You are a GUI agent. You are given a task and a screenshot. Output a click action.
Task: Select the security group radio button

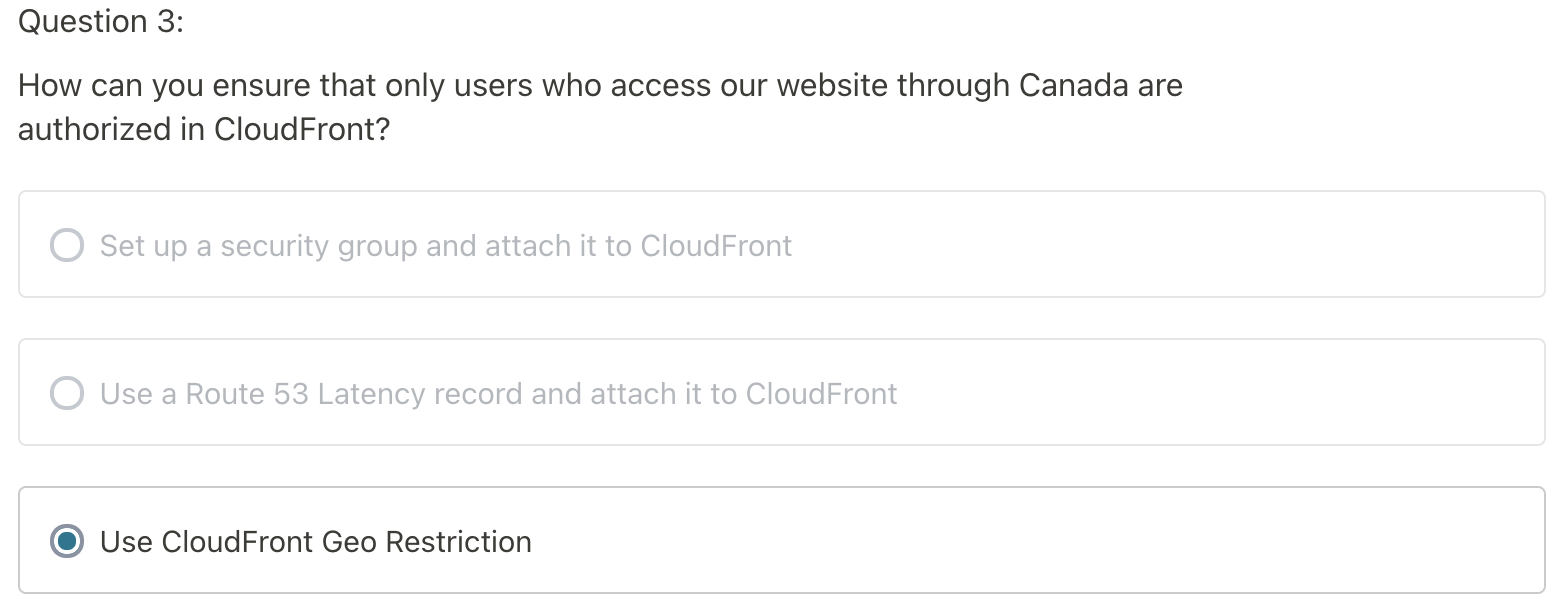67,245
